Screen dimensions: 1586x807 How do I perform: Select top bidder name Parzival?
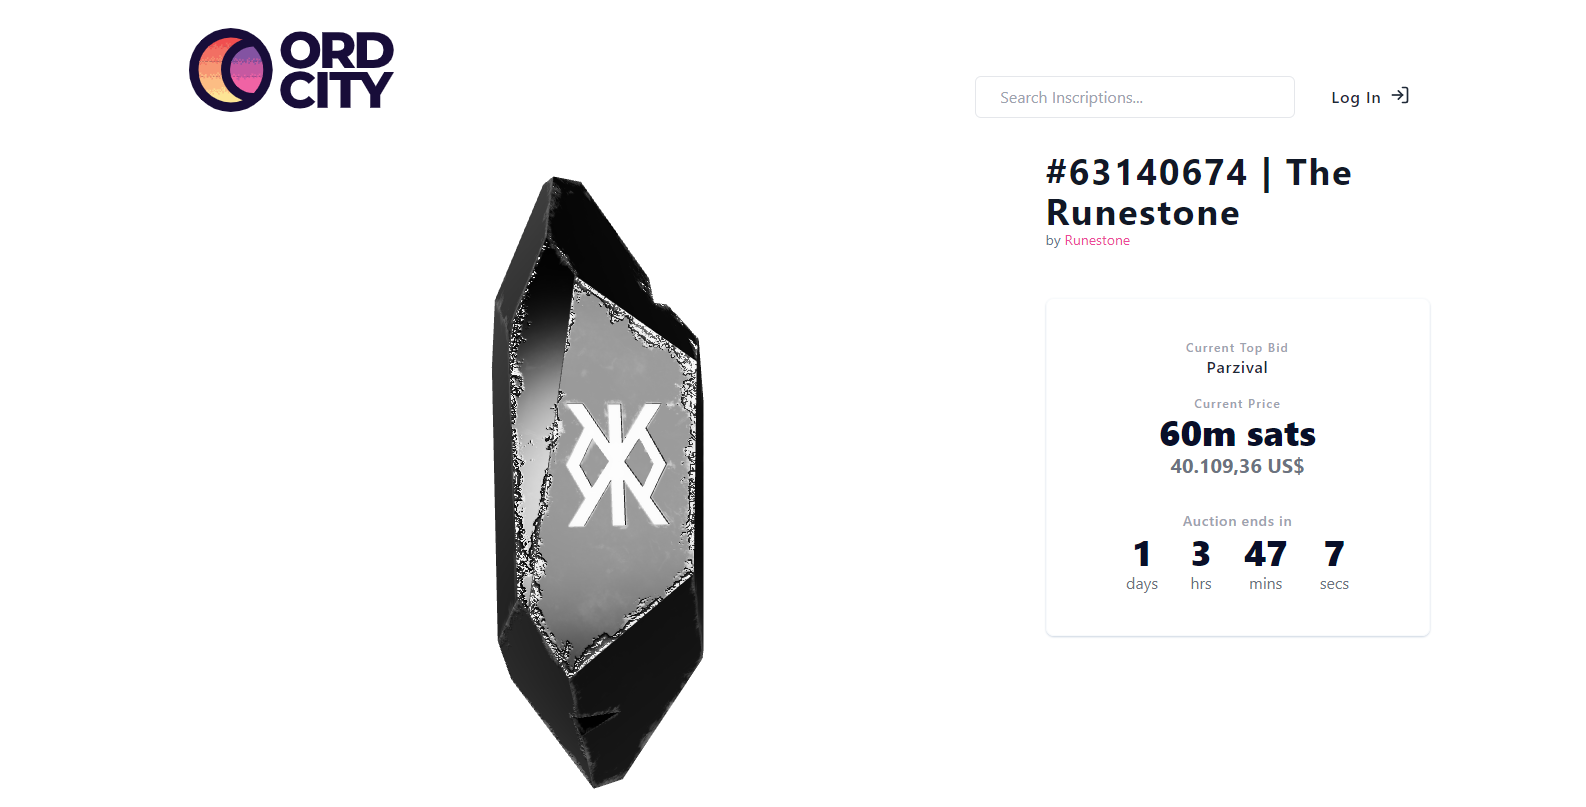pos(1237,368)
